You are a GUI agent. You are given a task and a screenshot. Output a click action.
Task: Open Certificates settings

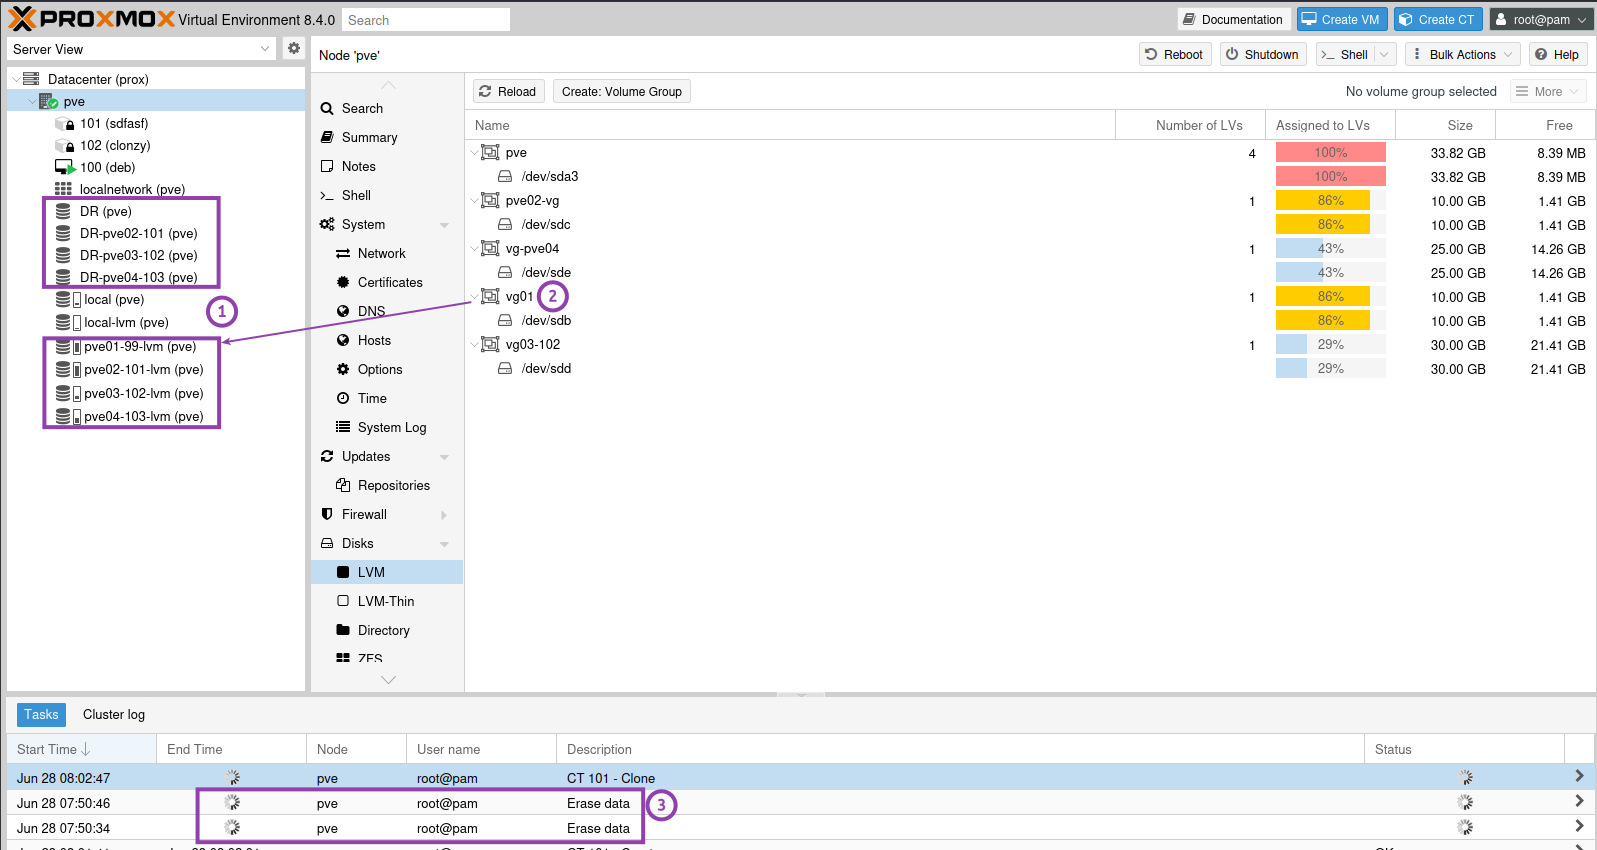pyautogui.click(x=390, y=282)
